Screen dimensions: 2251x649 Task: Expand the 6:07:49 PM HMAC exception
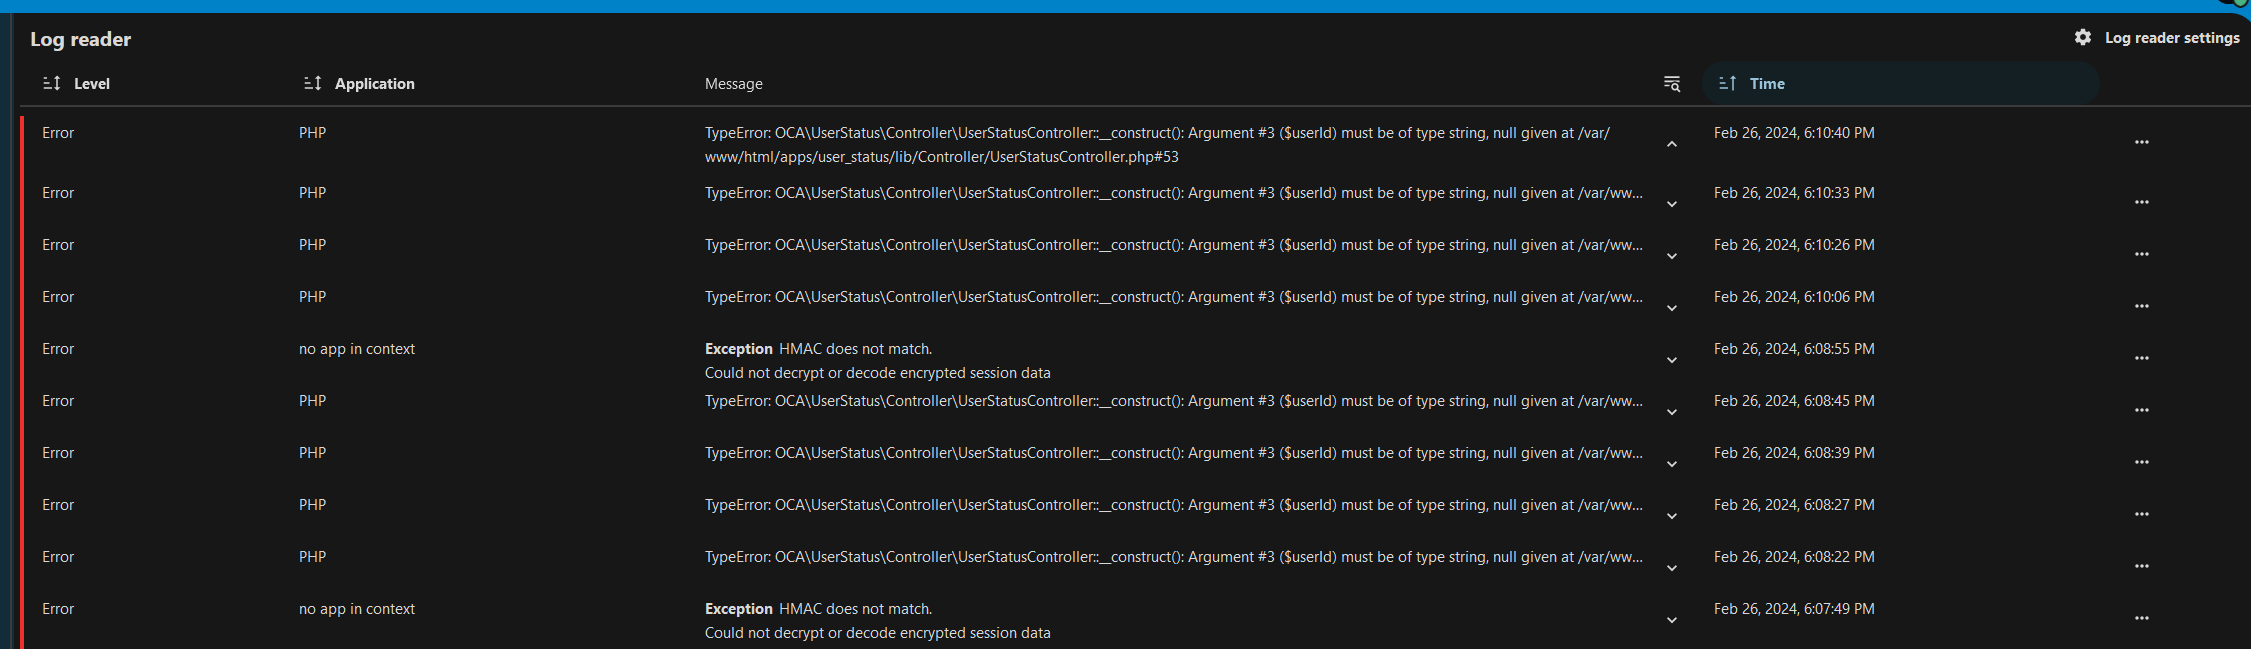tap(1671, 620)
